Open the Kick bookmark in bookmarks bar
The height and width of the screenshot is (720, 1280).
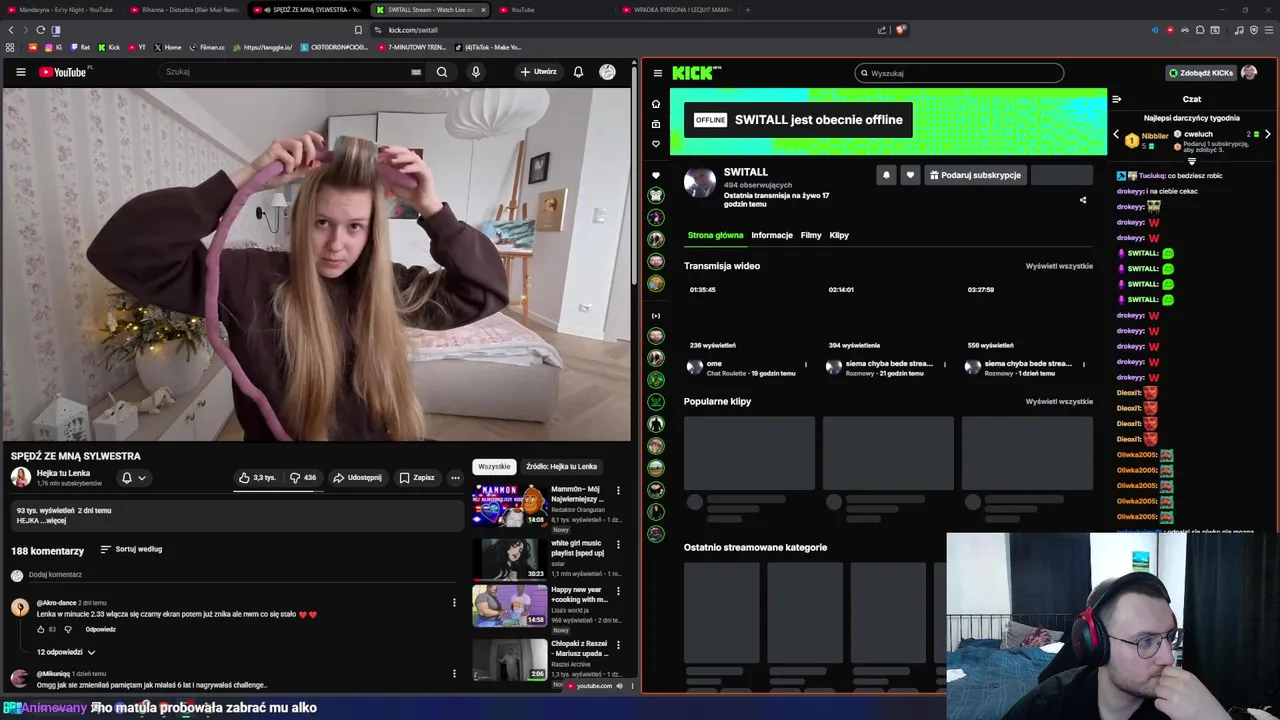(110, 47)
